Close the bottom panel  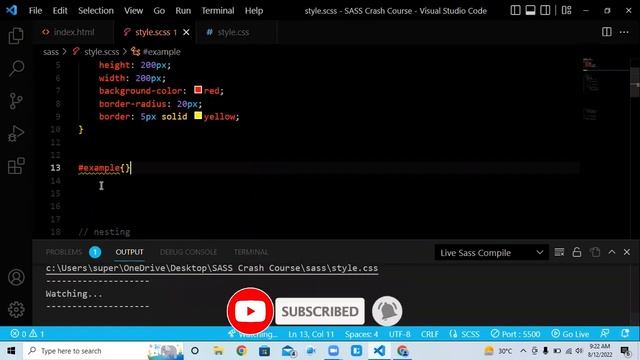627,252
